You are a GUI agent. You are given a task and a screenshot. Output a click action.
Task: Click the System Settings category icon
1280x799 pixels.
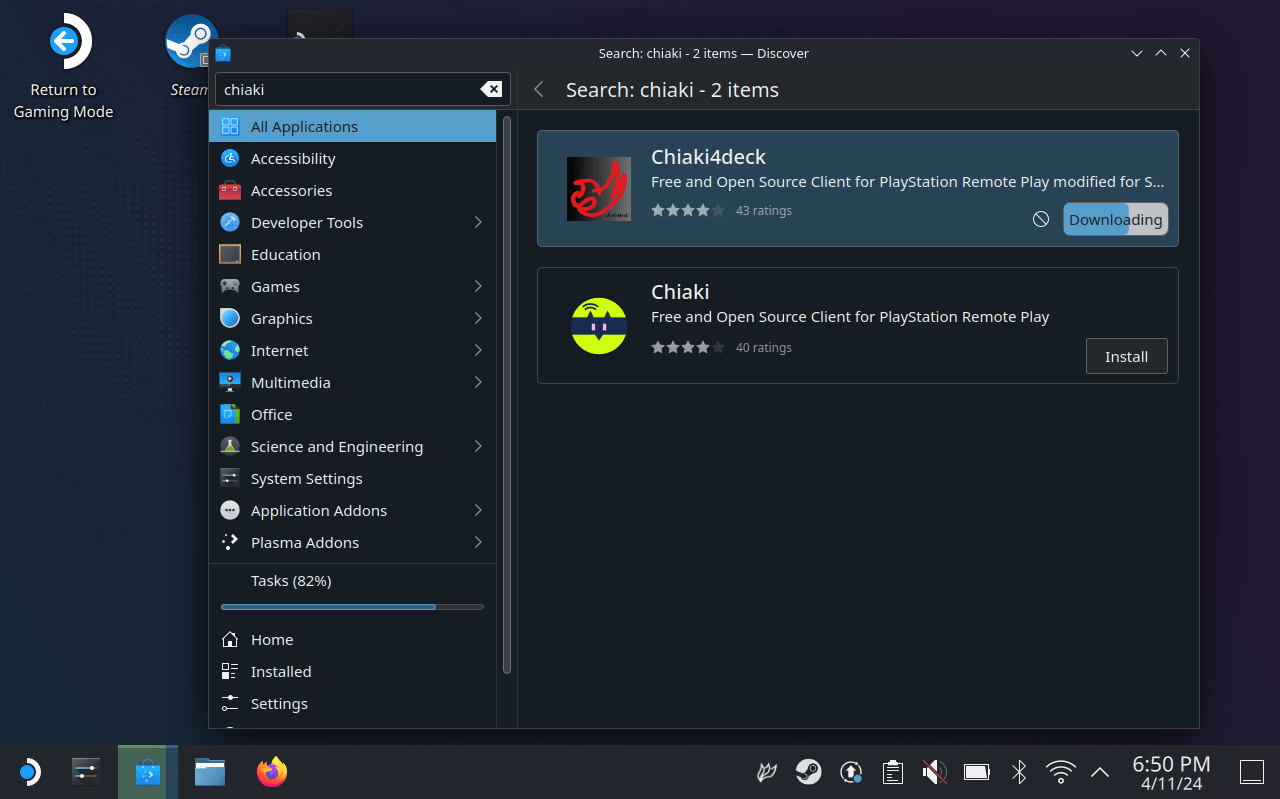point(230,479)
